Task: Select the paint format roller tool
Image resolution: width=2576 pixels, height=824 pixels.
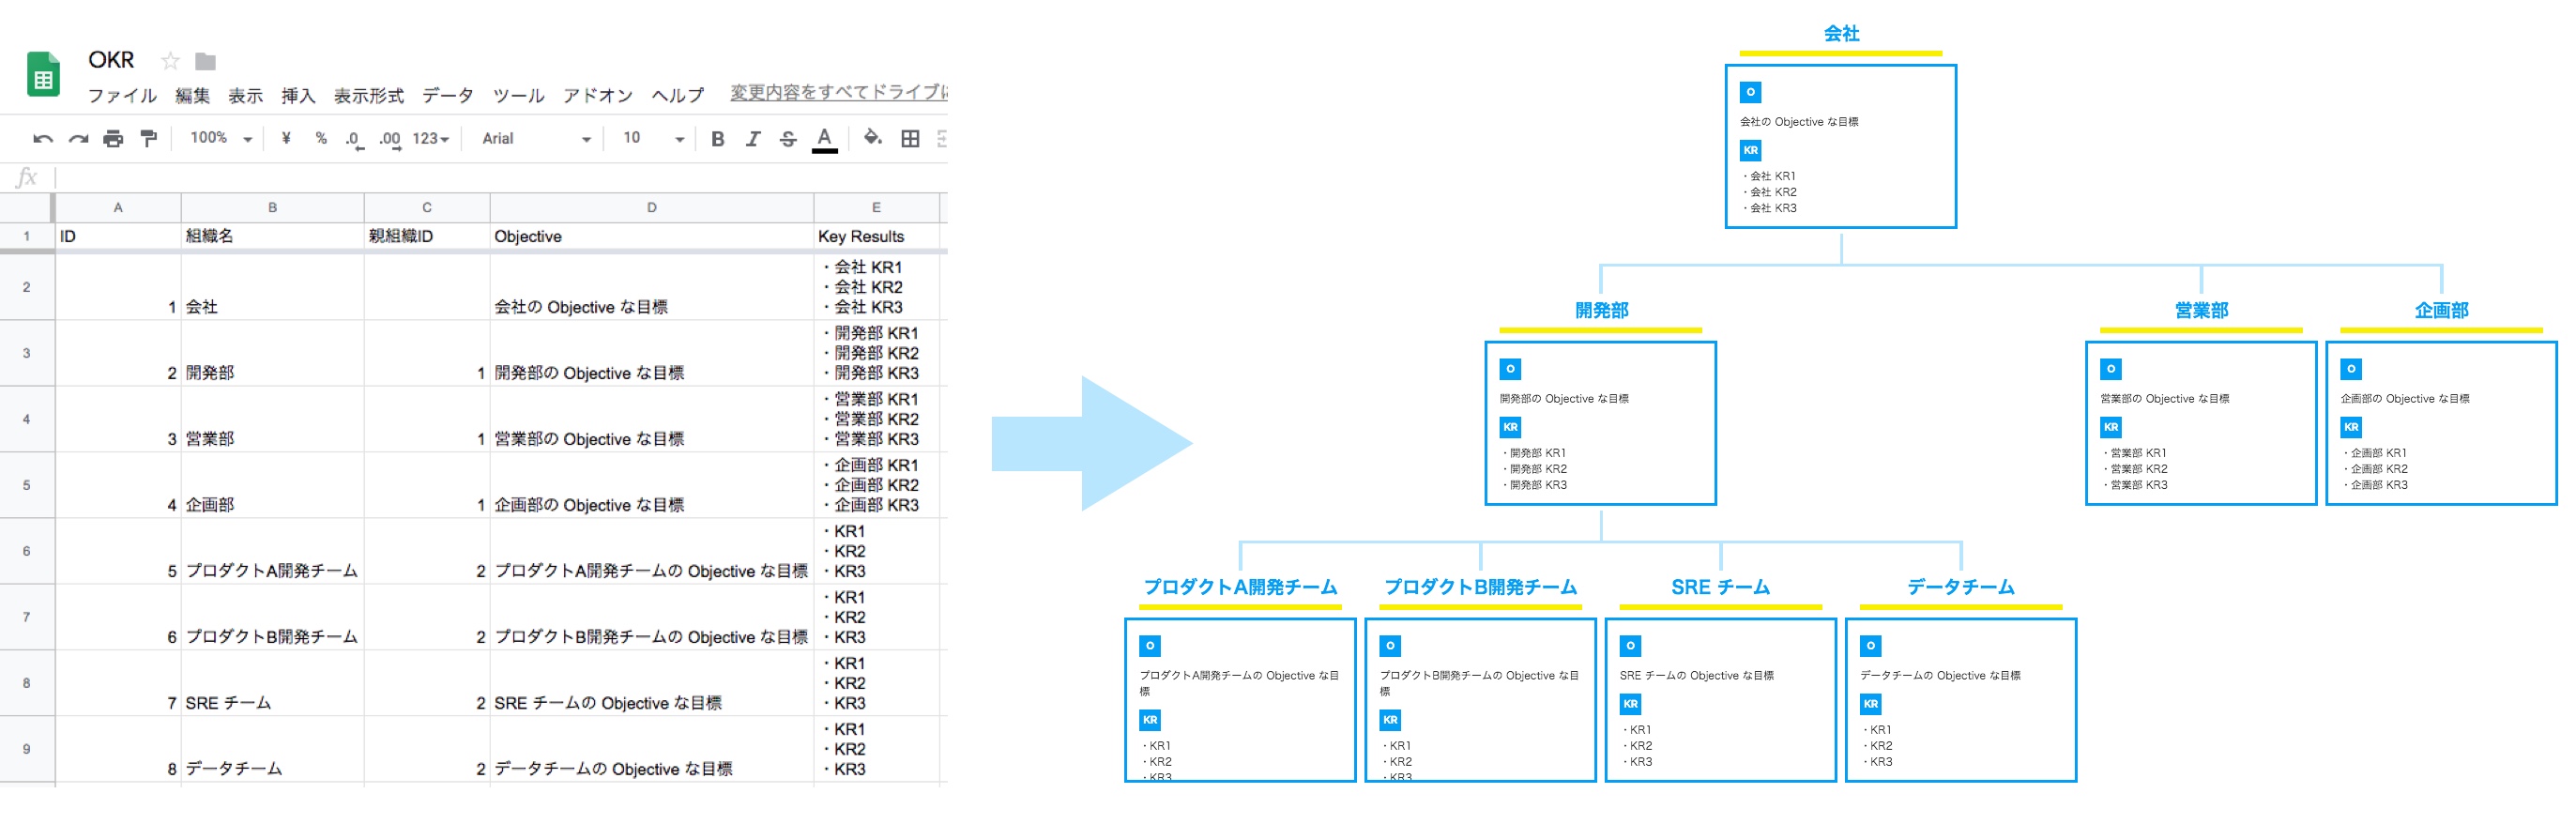Action: click(149, 139)
